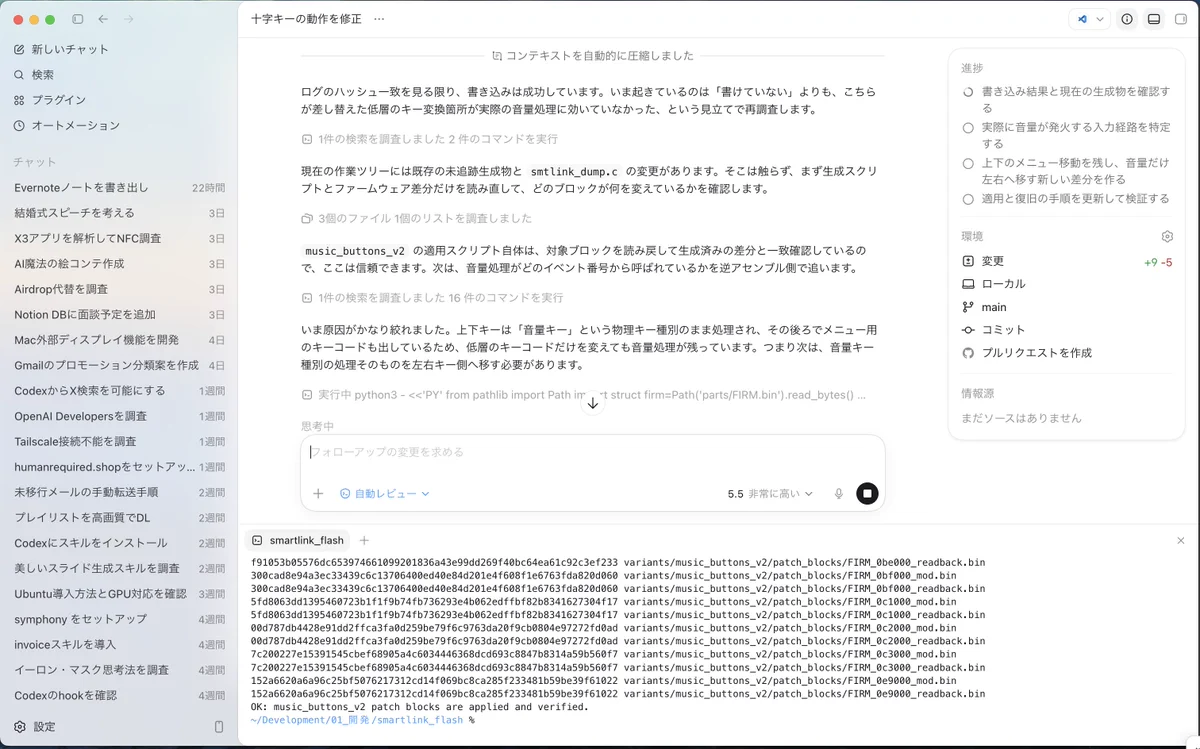The width and height of the screenshot is (1200, 749).
Task: Click the phone icon beside 設定
Action: click(x=219, y=727)
